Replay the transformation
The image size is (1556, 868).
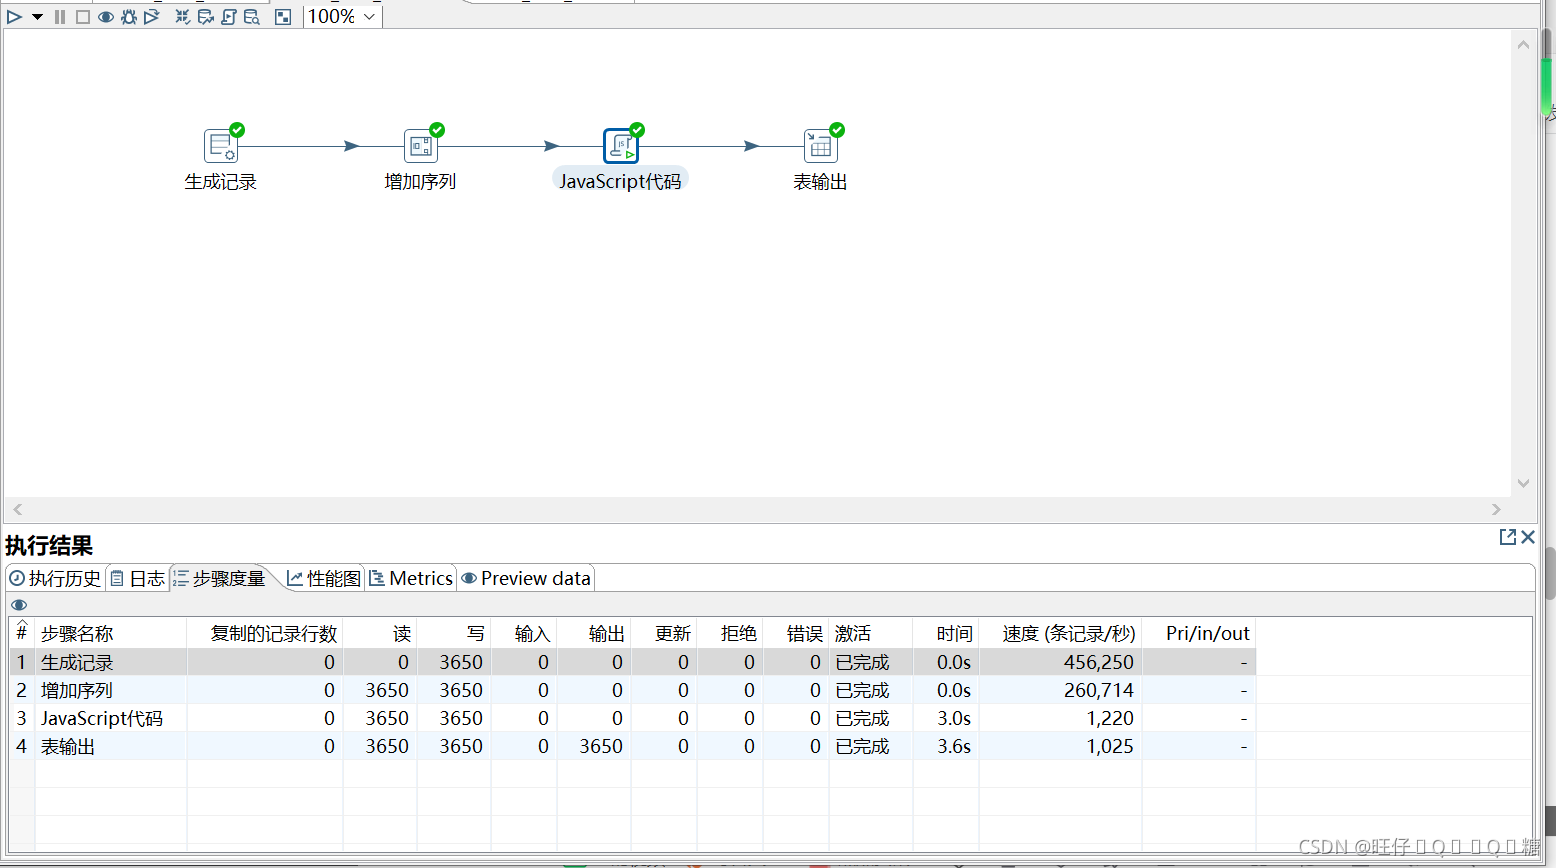(x=152, y=17)
